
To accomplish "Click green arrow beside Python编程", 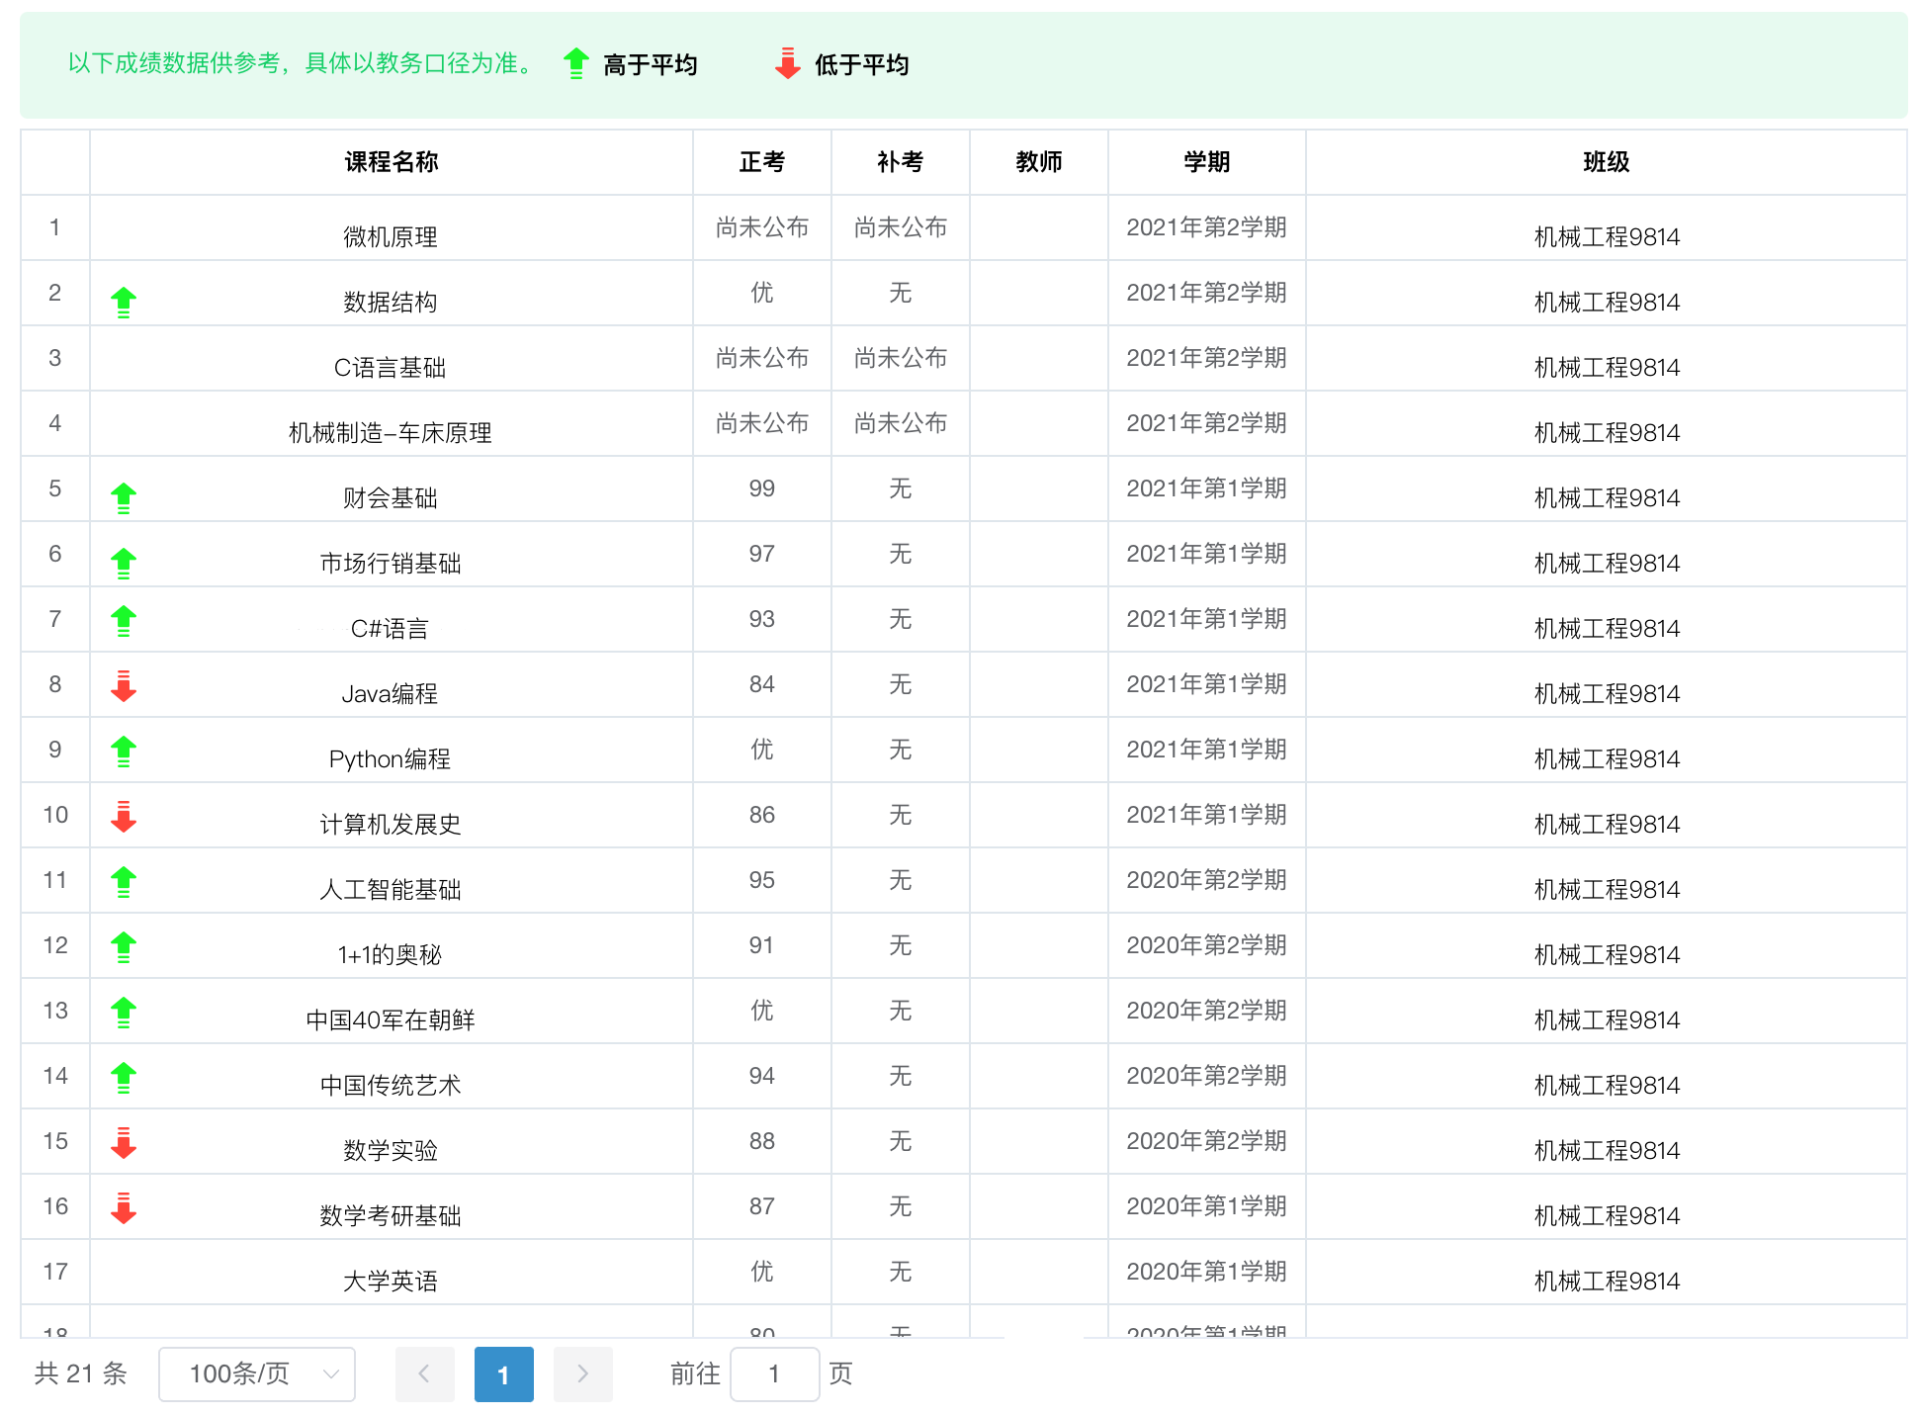I will click(x=123, y=751).
